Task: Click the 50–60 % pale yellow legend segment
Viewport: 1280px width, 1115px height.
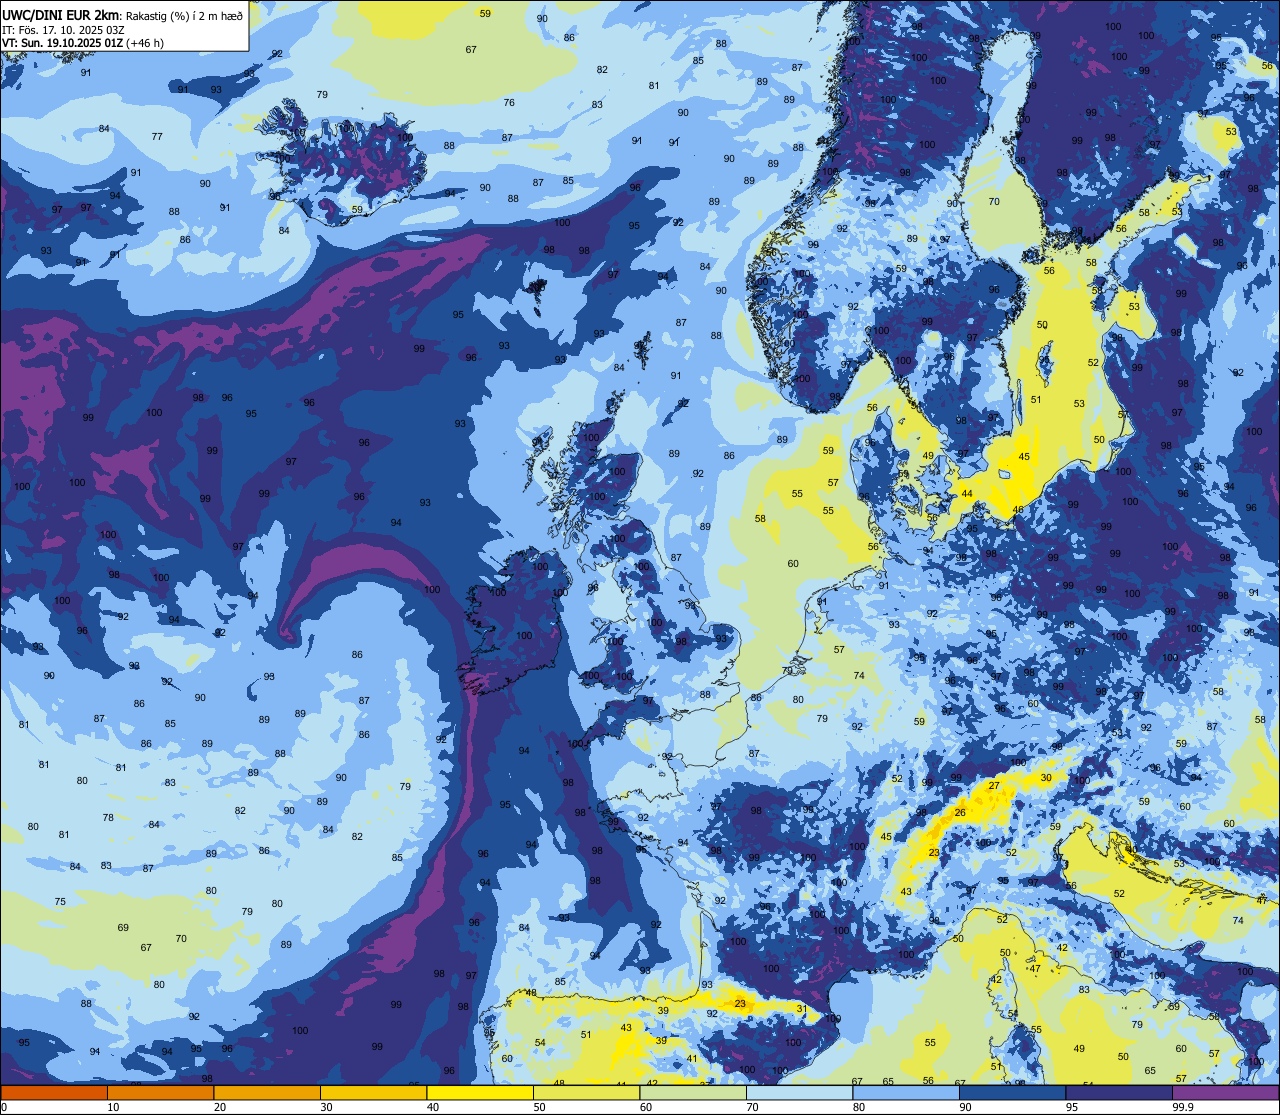Action: tap(586, 1092)
